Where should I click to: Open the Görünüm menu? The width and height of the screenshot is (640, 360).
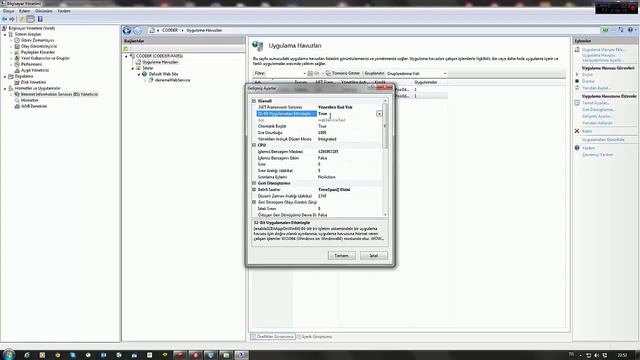(44, 11)
